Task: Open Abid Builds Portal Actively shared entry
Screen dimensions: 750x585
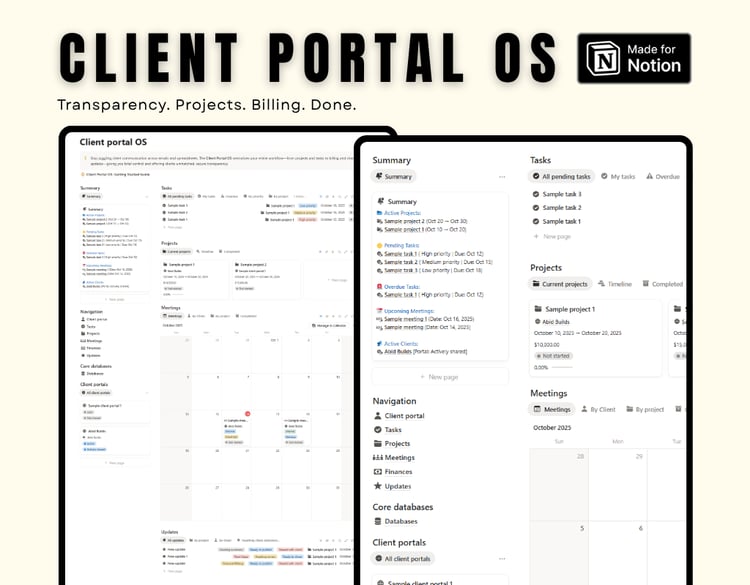Action: click(x=426, y=352)
